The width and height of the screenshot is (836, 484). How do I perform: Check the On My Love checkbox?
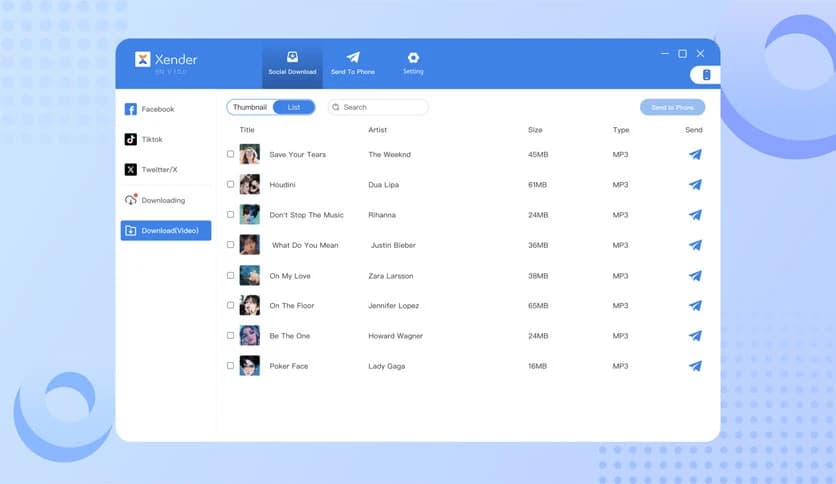(230, 276)
